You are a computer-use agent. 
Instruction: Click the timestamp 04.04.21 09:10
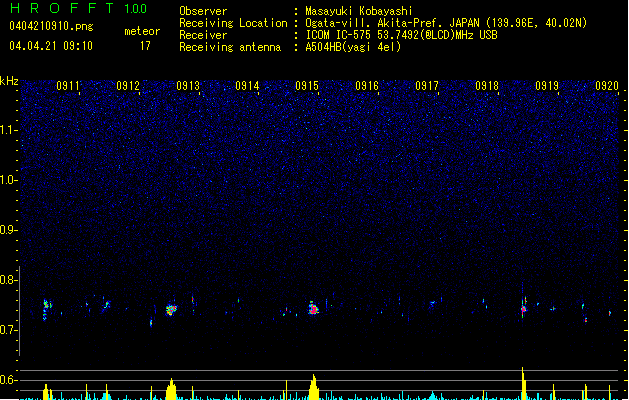51,46
